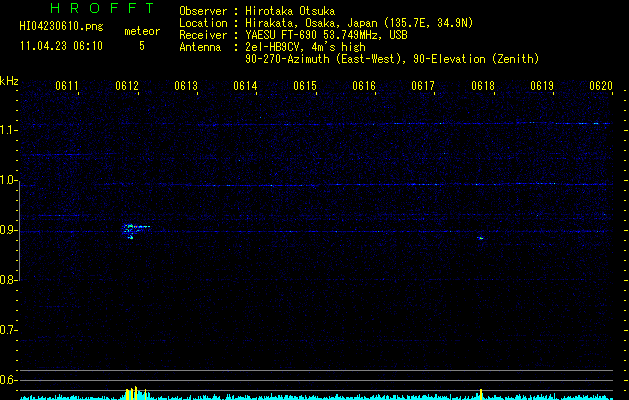Click the Location line Hirakata, Osaka, Japan
The height and width of the screenshot is (400, 629).
point(326,23)
